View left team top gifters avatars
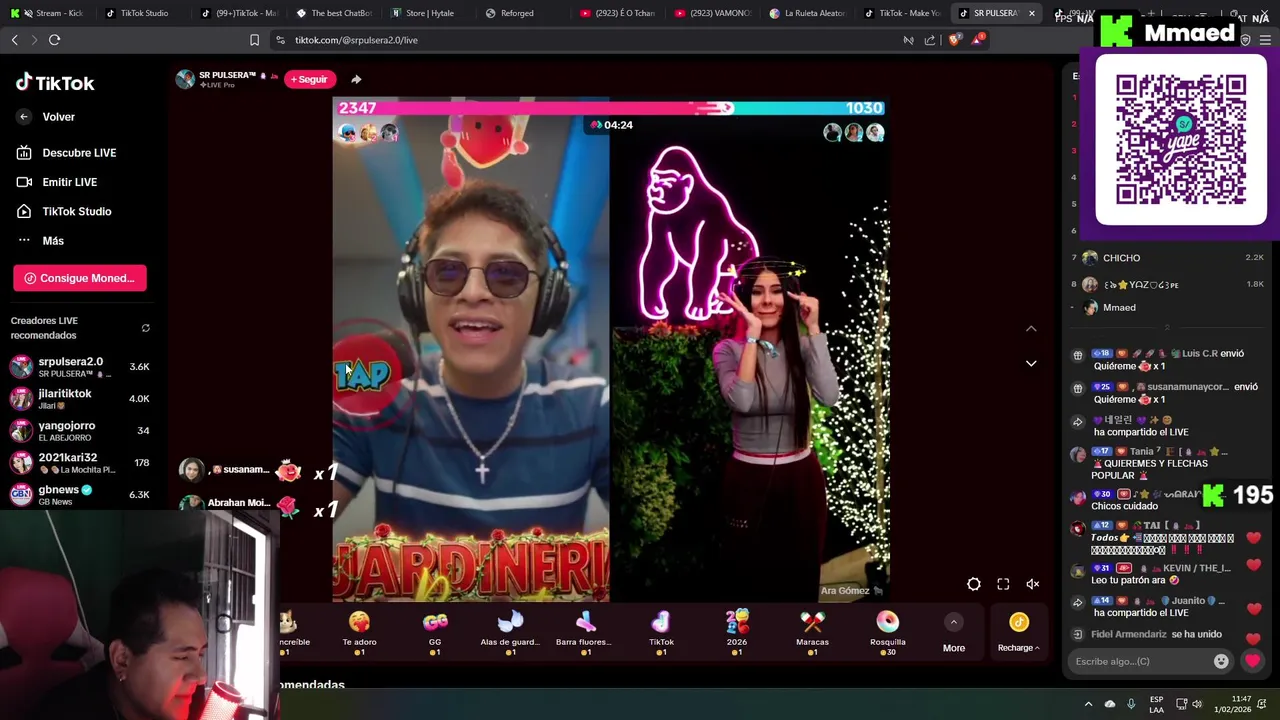 pos(368,133)
